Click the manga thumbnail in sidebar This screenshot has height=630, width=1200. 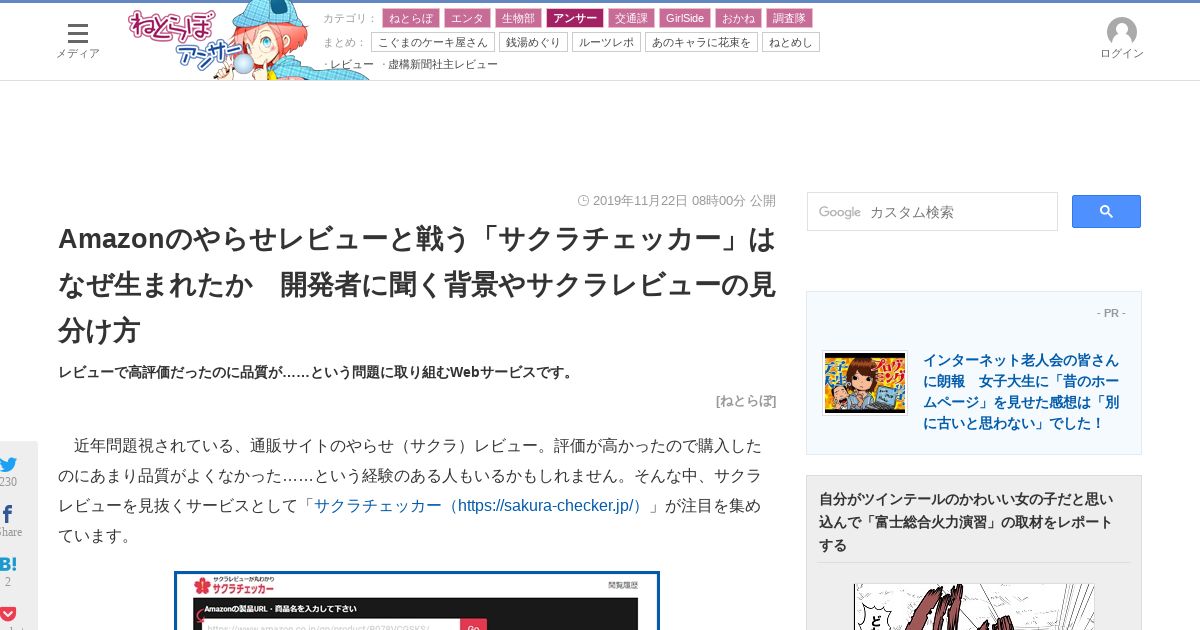(974, 607)
